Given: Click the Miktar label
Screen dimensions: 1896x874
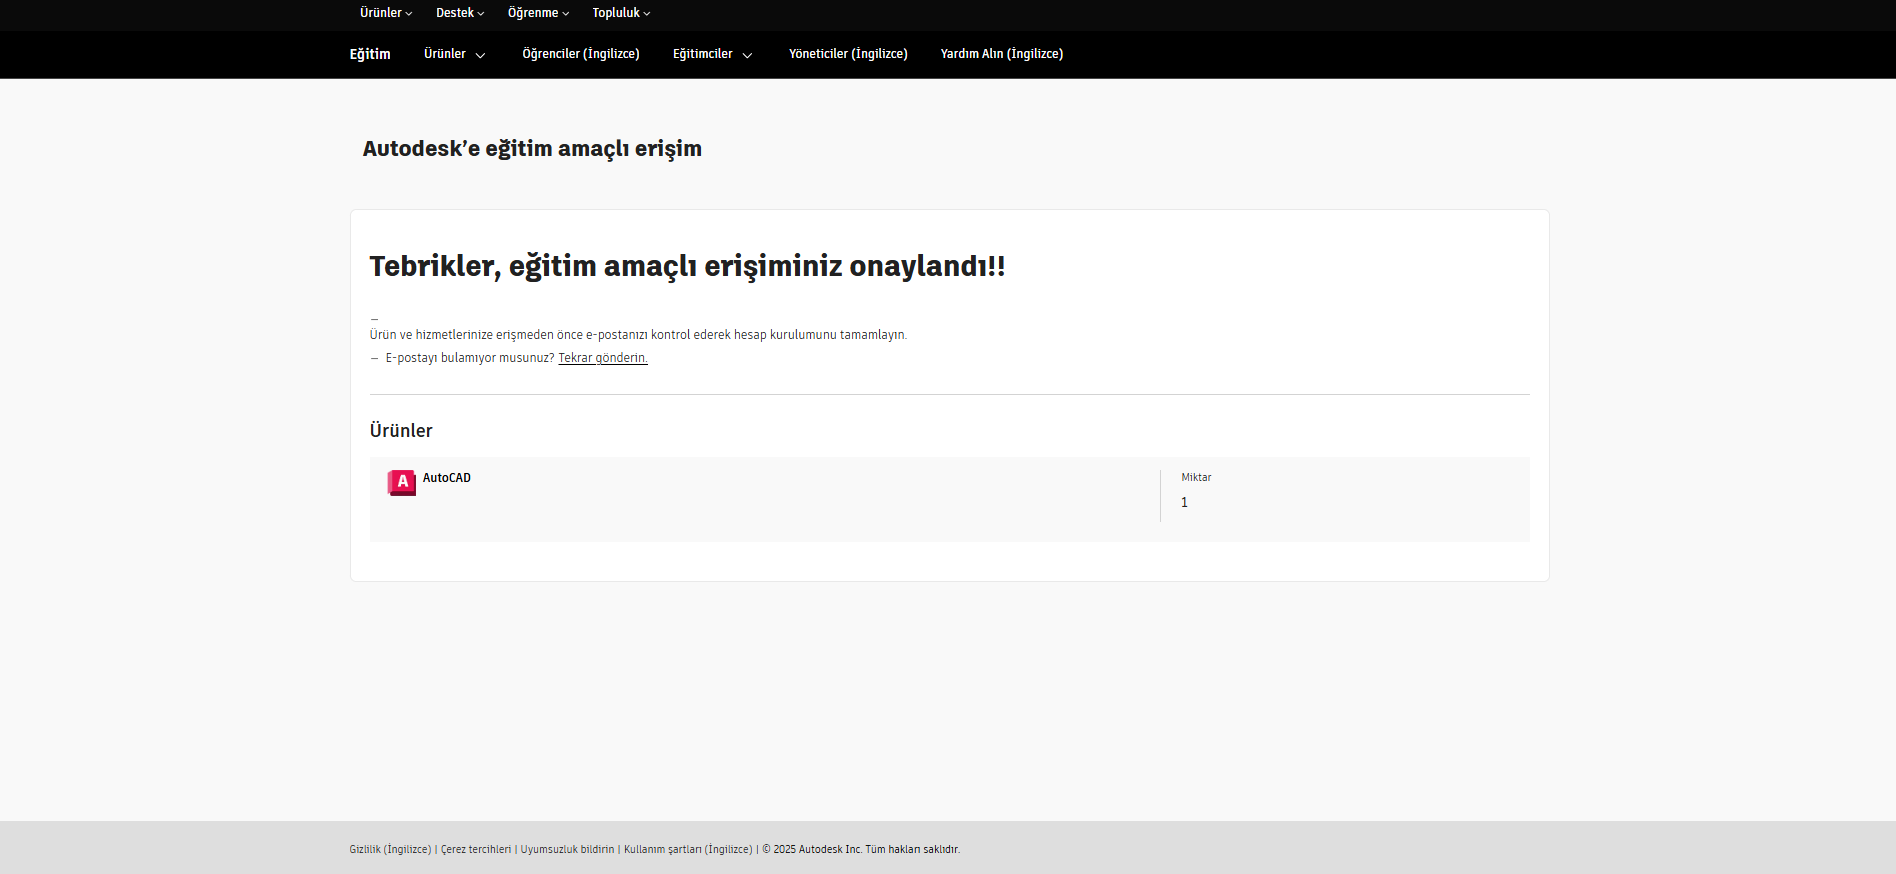Looking at the screenshot, I should 1196,477.
